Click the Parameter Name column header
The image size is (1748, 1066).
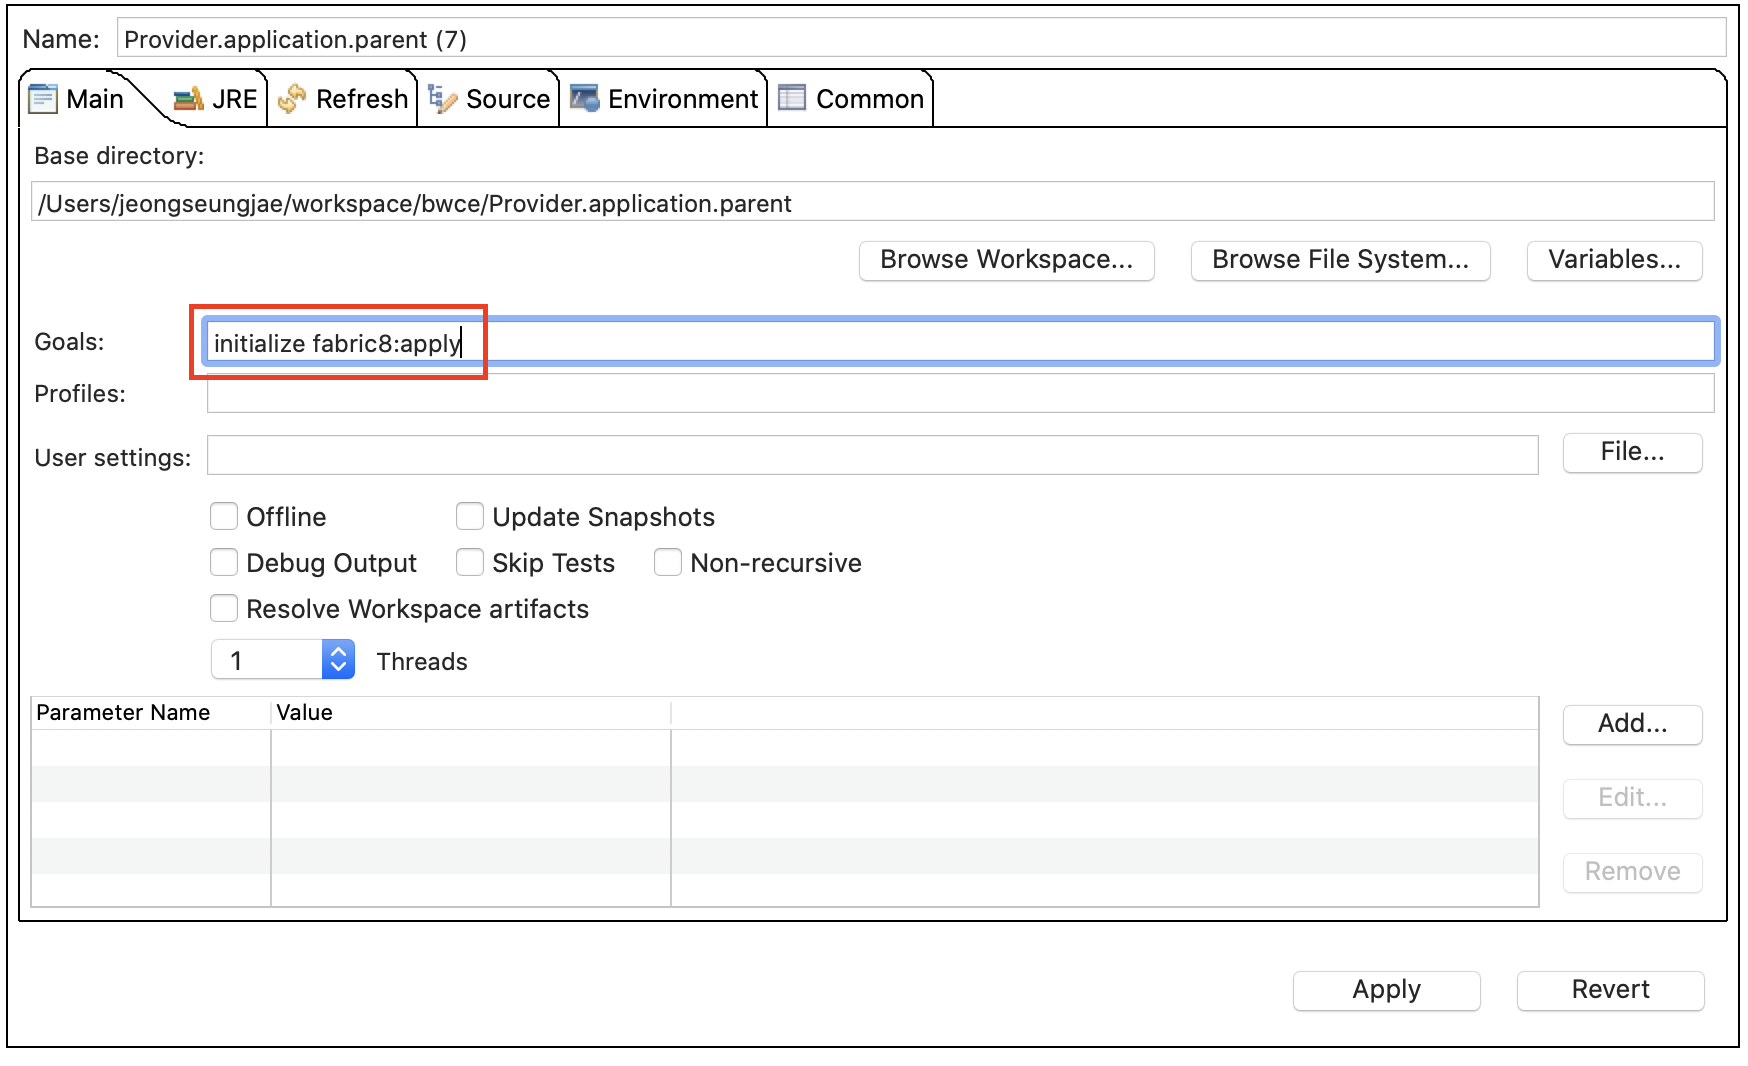tap(151, 712)
